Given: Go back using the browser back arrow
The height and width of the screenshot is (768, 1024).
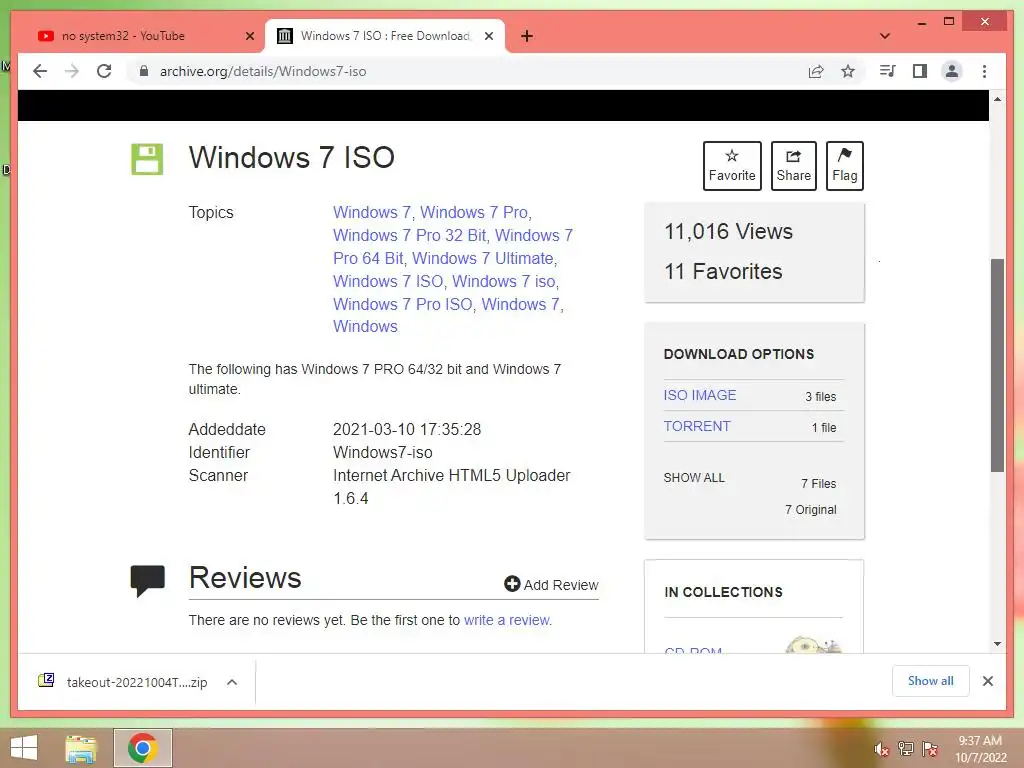Looking at the screenshot, I should pyautogui.click(x=40, y=71).
